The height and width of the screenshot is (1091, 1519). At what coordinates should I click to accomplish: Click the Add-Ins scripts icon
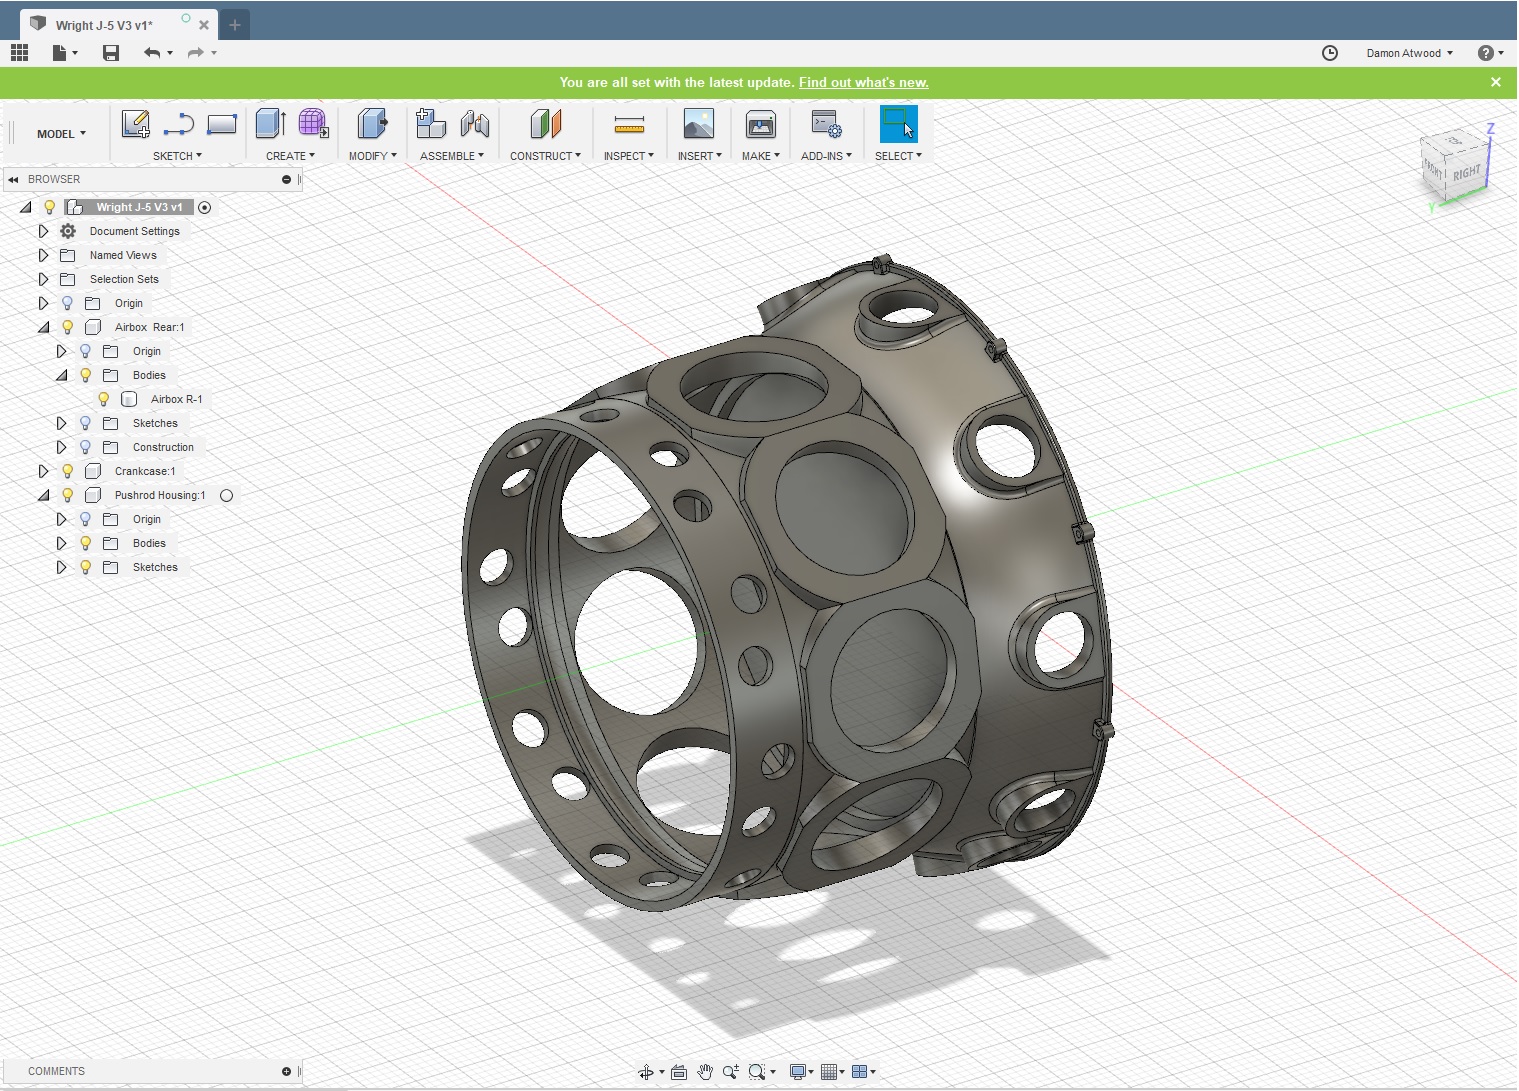826,124
